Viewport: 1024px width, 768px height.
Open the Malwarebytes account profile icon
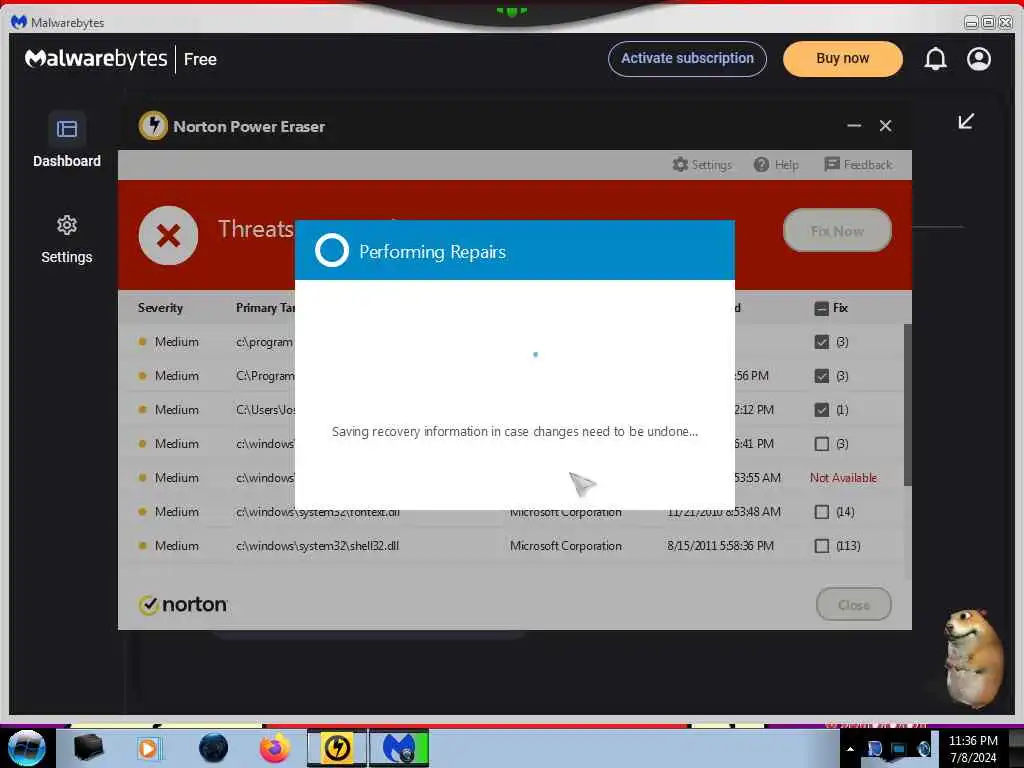(978, 59)
